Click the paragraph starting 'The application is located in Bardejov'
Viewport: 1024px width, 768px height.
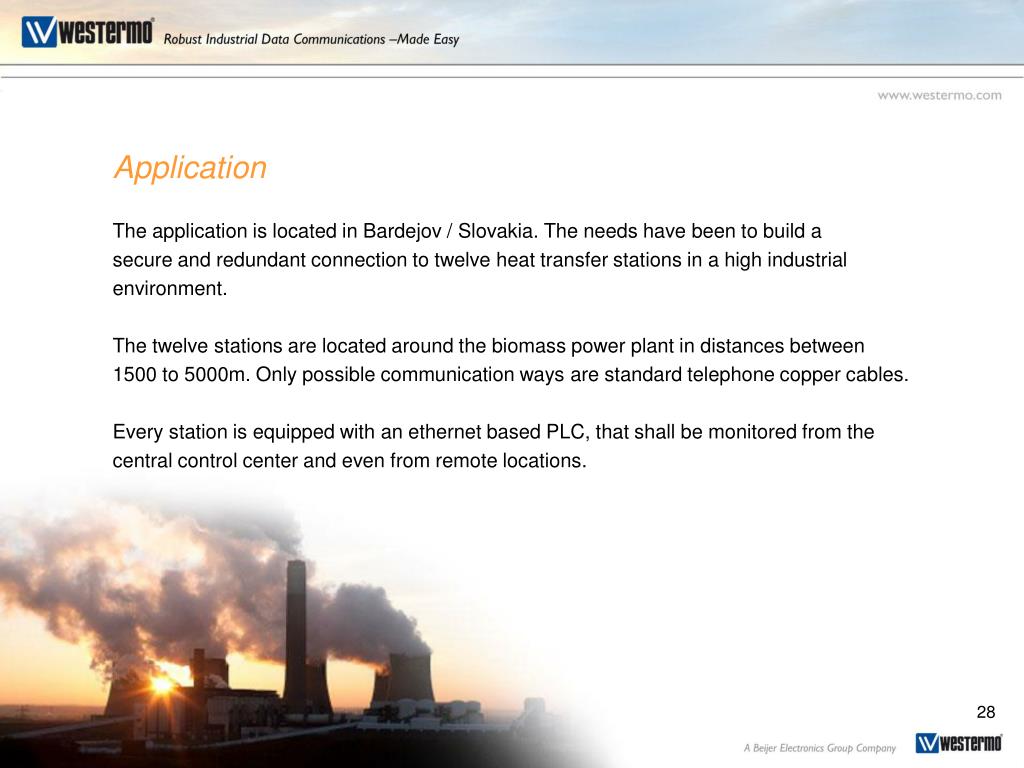click(x=479, y=260)
